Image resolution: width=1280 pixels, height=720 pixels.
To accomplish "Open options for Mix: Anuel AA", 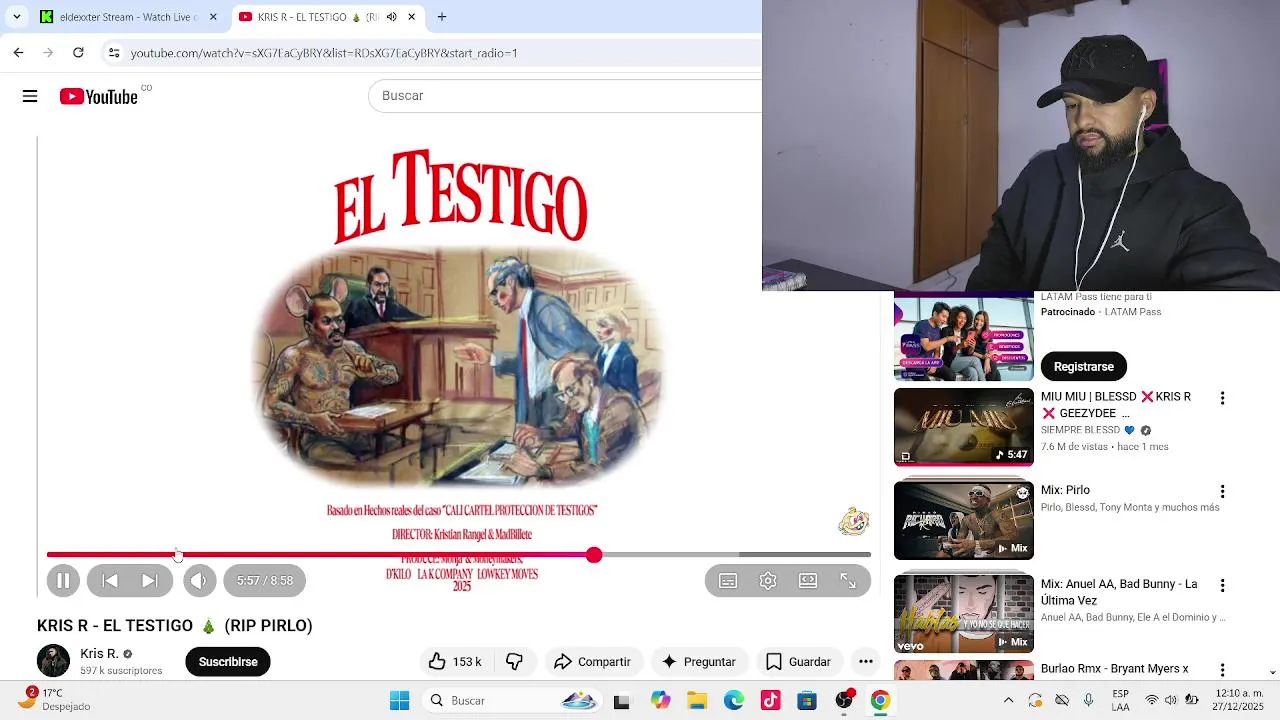I will [x=1222, y=586].
